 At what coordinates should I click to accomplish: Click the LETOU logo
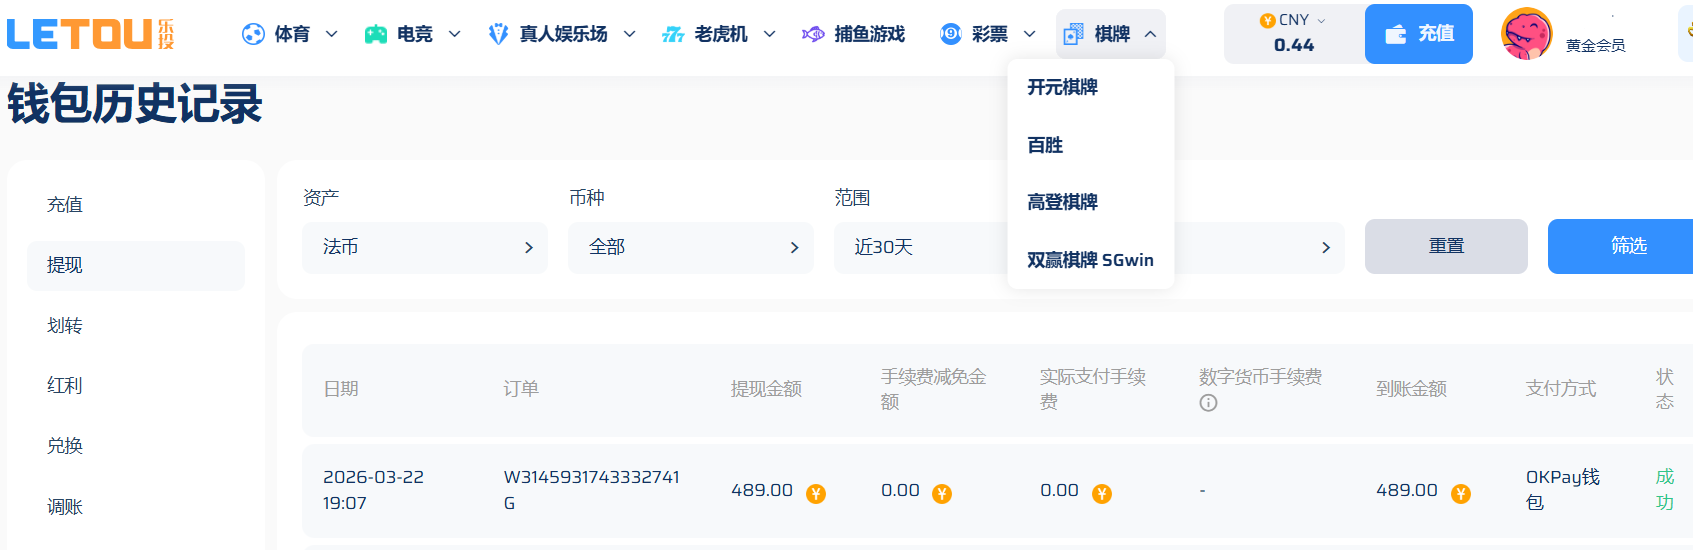[x=91, y=34]
